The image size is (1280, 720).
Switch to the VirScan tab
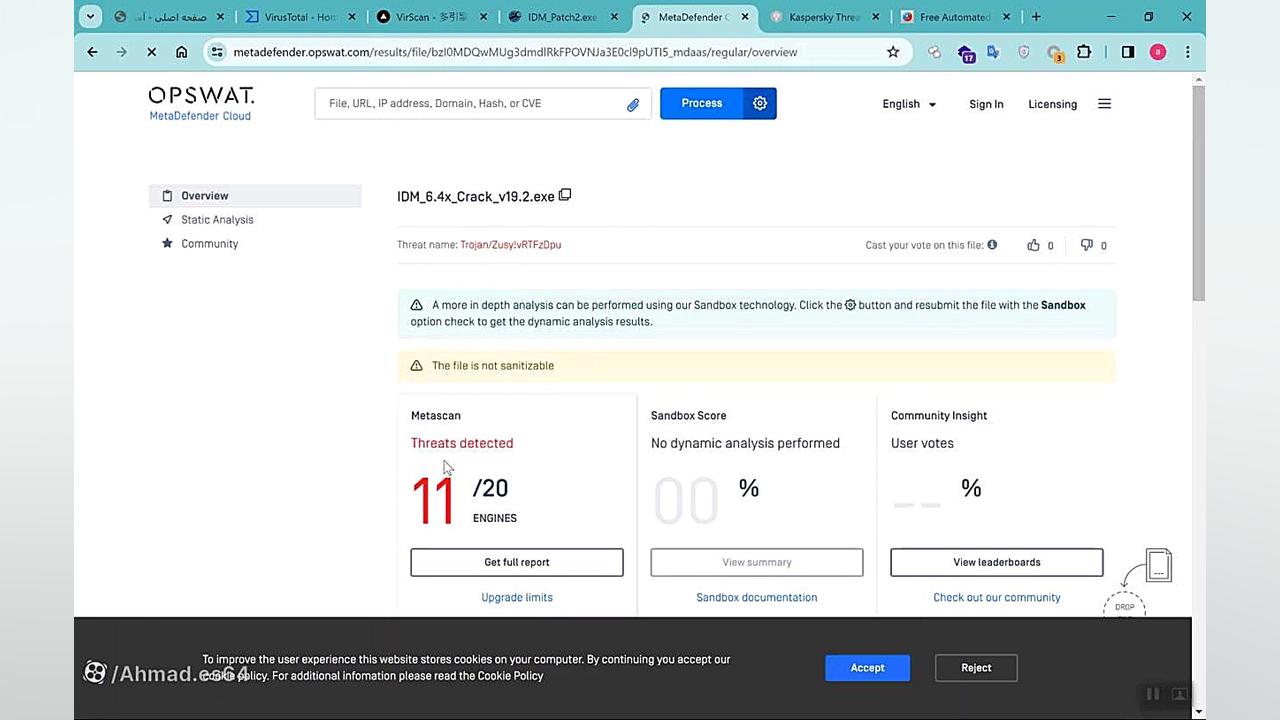[x=430, y=17]
